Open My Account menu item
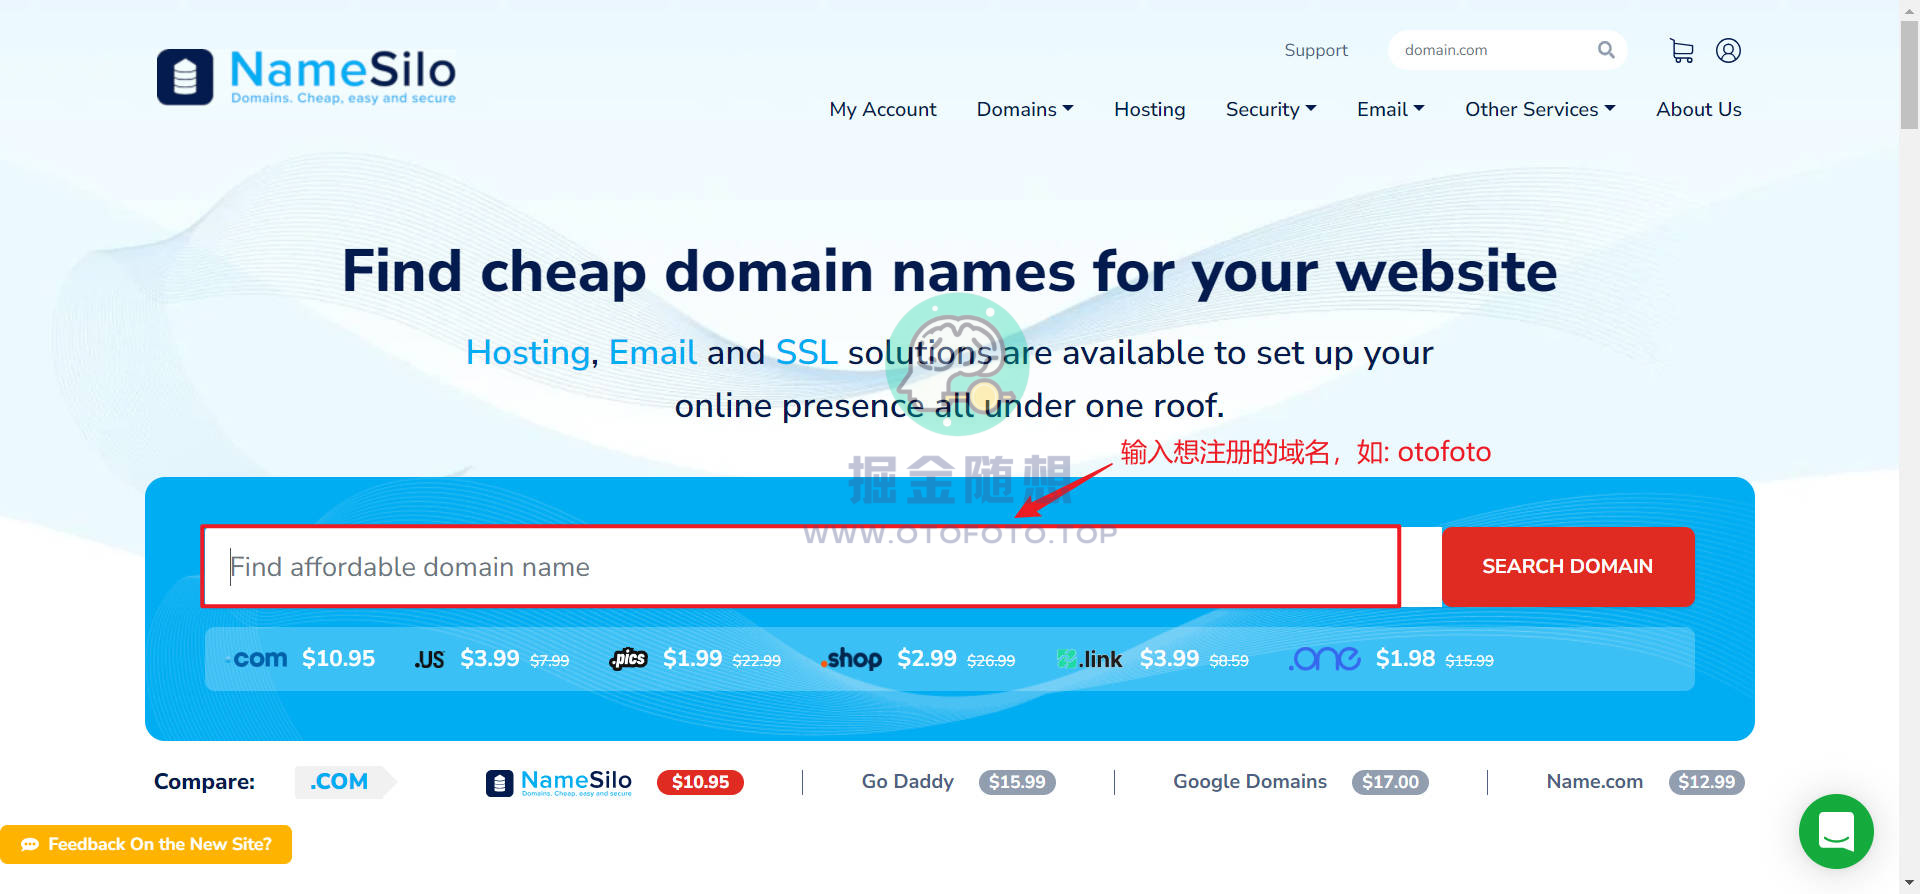This screenshot has width=1920, height=894. click(883, 109)
